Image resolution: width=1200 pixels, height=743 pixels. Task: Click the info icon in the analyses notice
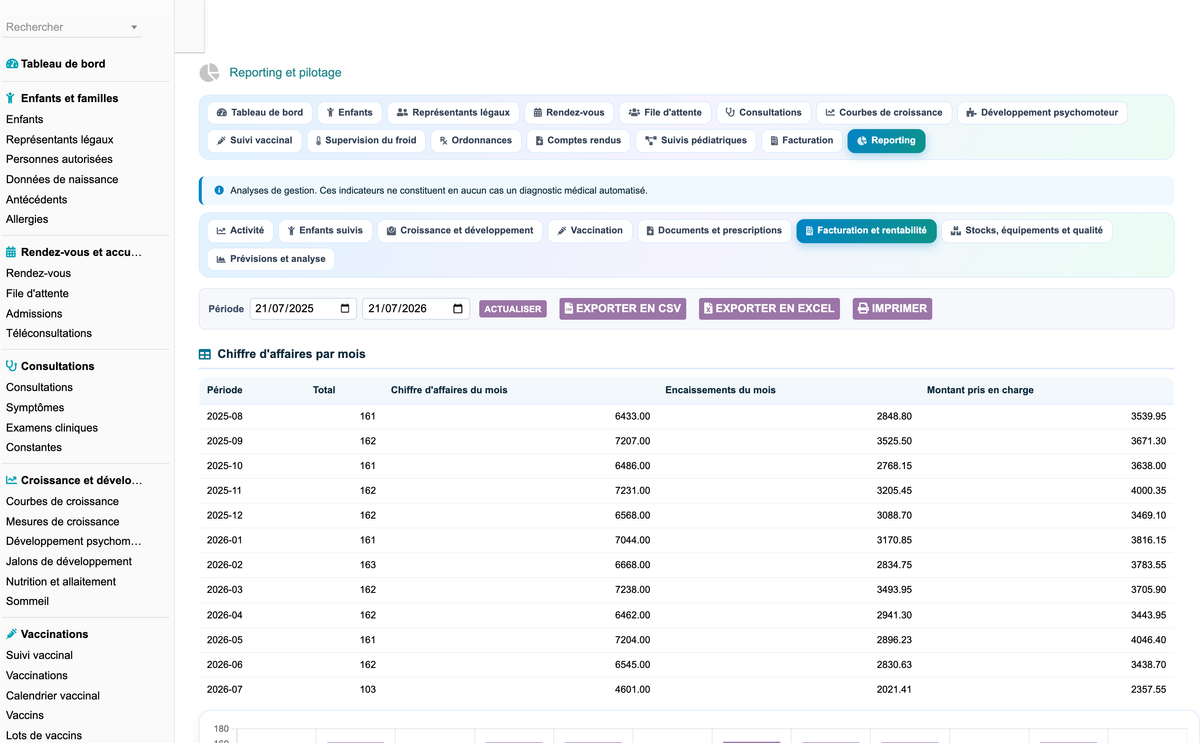point(219,190)
